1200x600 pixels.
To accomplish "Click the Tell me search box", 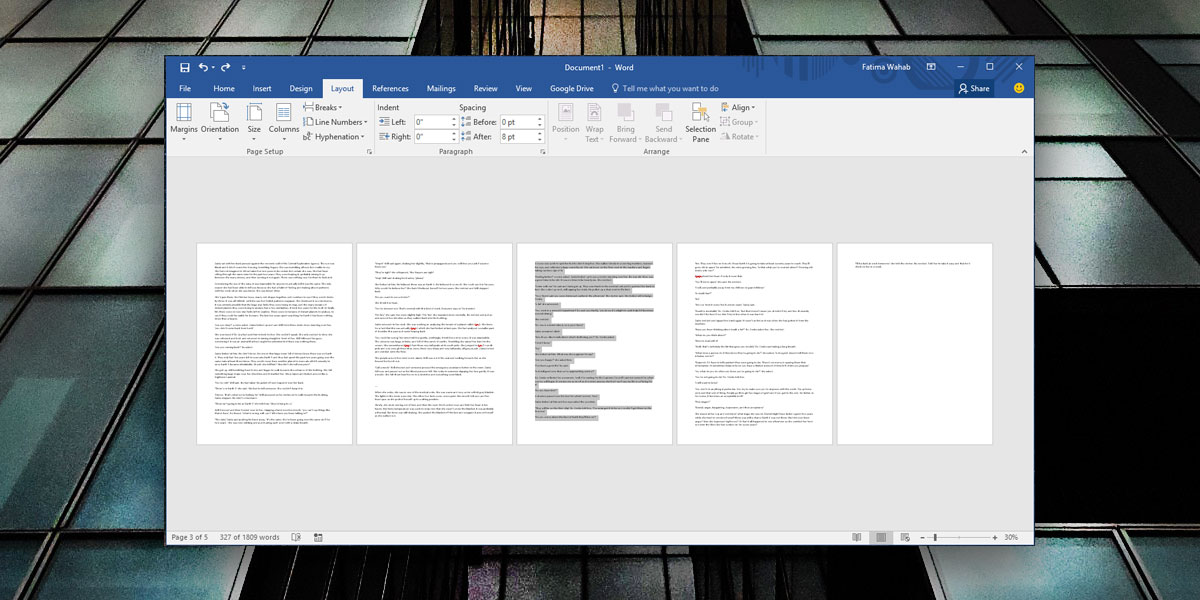I will [x=669, y=88].
